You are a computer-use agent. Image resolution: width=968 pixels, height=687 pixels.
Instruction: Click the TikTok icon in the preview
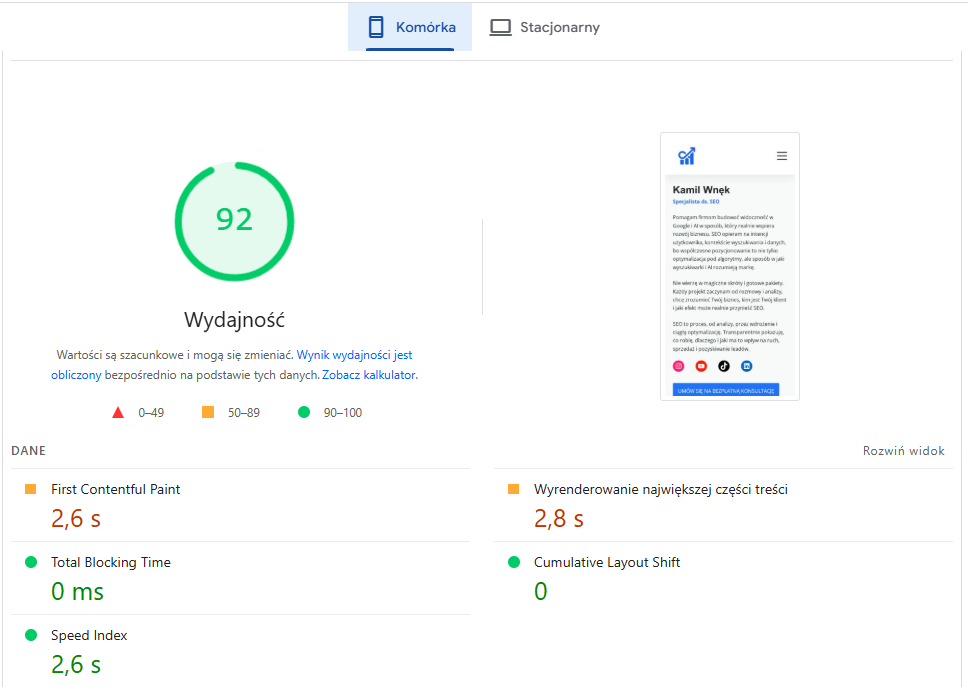(724, 366)
